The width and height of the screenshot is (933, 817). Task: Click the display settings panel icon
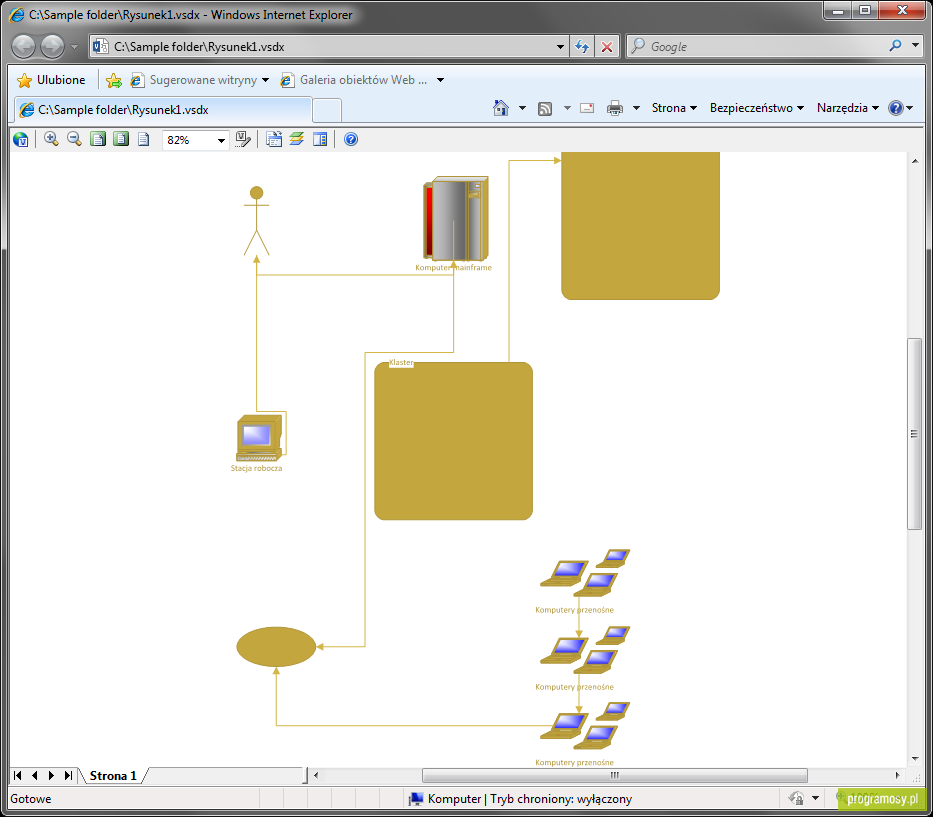click(x=320, y=139)
